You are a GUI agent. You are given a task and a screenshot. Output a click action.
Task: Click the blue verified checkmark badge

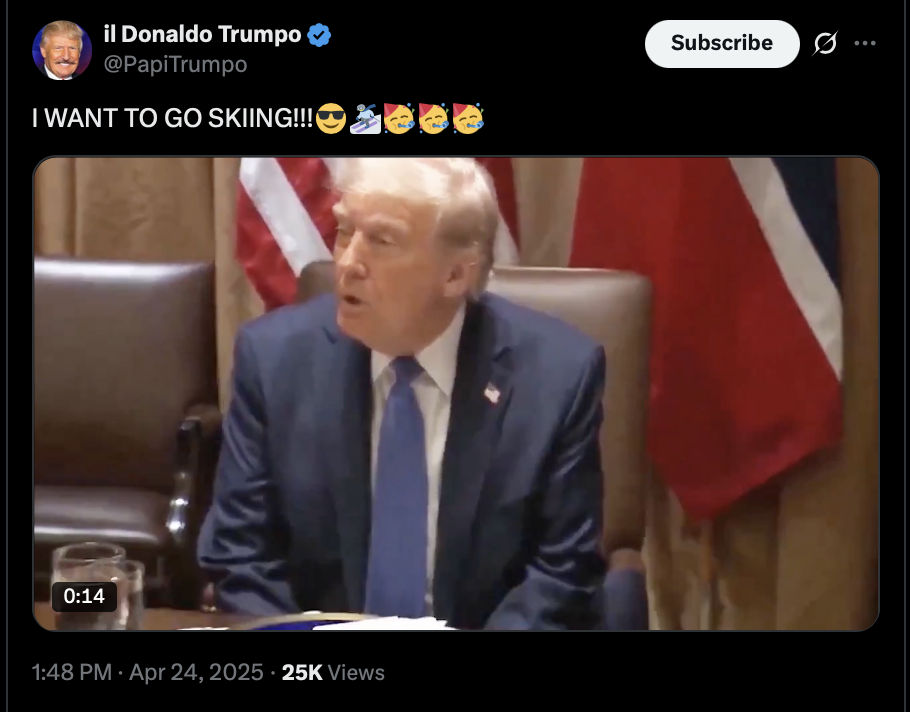(319, 35)
